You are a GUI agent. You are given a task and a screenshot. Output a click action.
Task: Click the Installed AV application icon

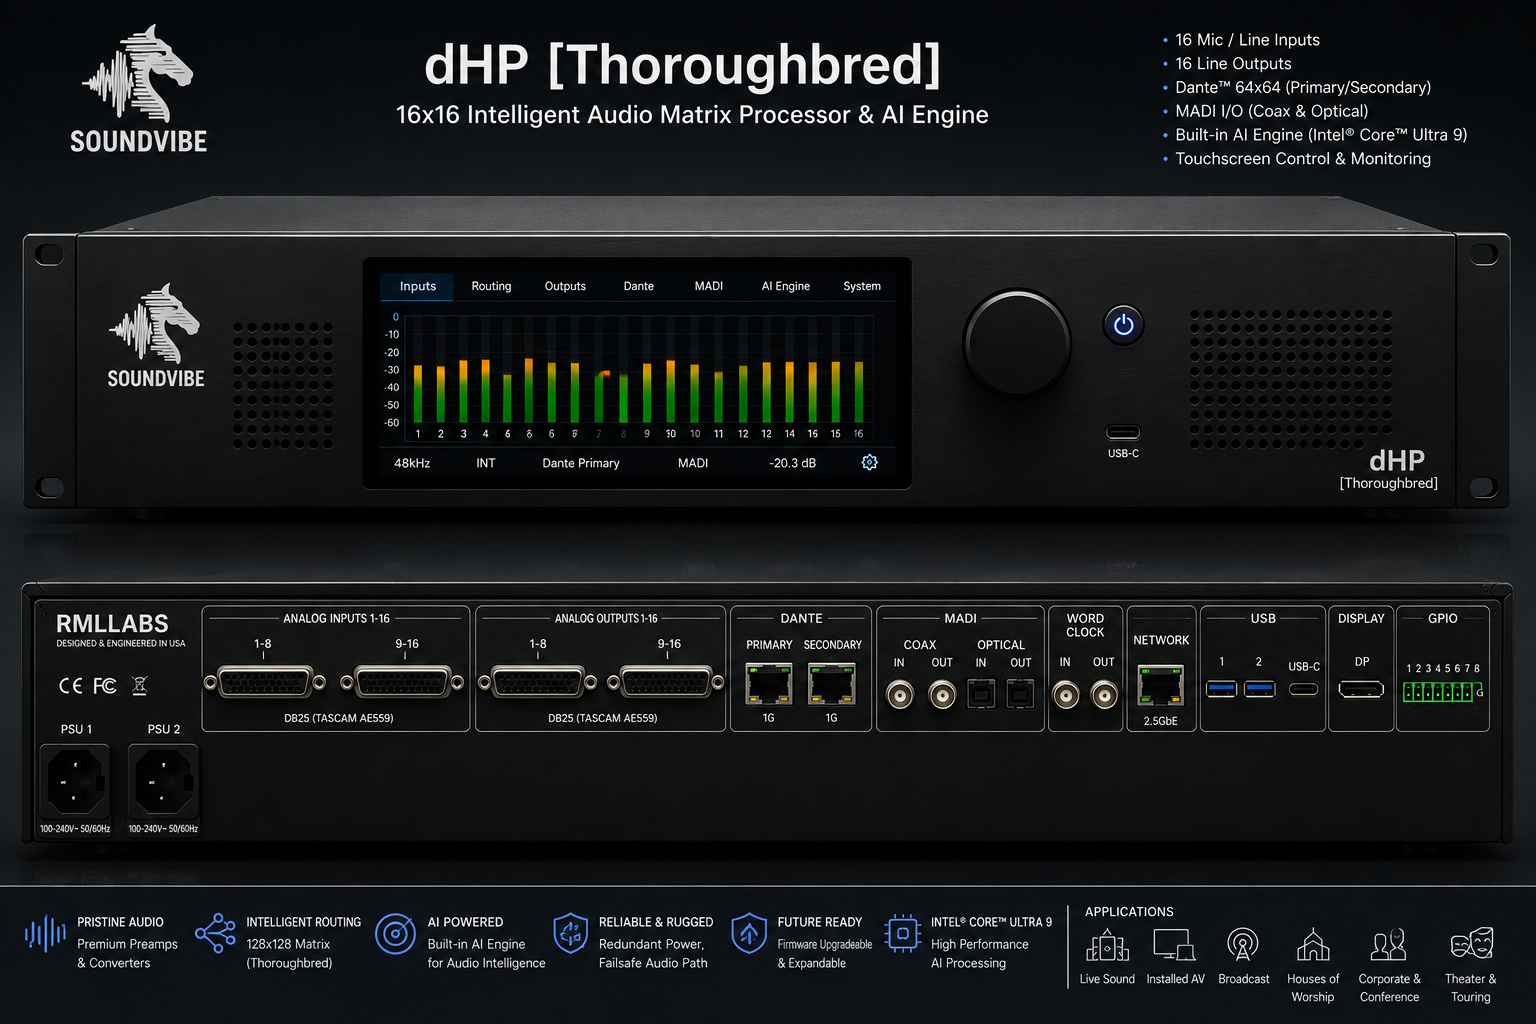(1174, 944)
